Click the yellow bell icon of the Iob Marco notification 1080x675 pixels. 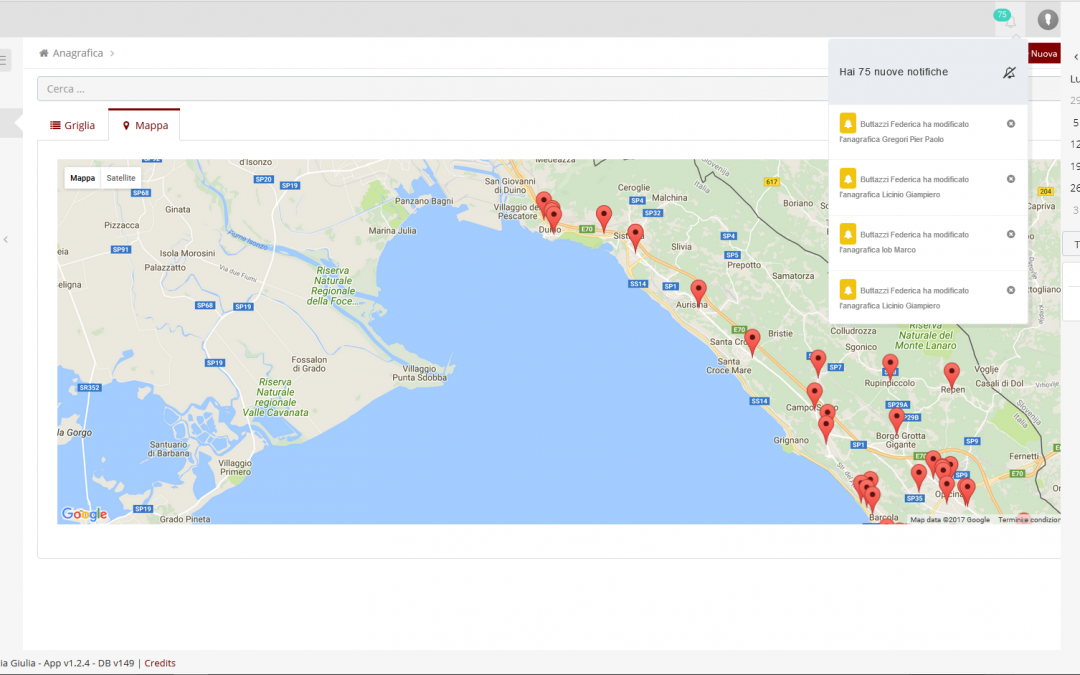[848, 233]
